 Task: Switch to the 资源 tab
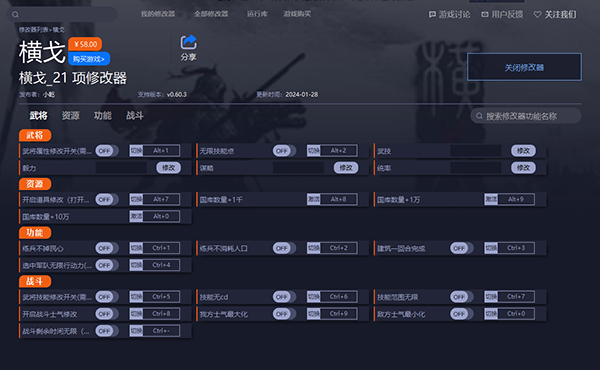(70, 116)
